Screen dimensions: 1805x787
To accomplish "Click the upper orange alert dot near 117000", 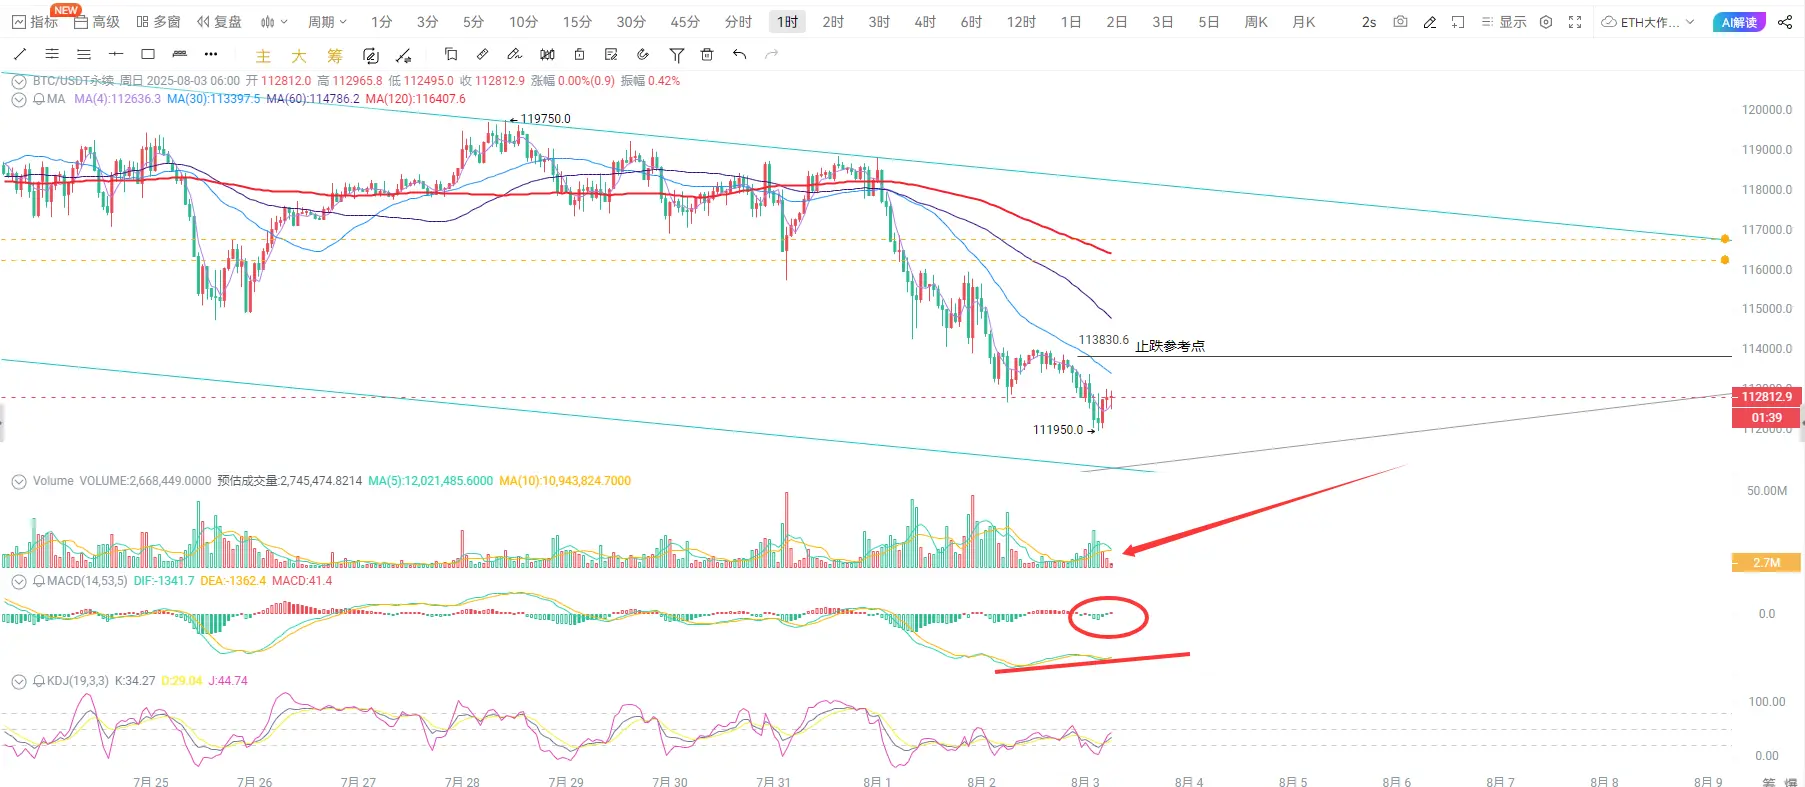I will coord(1725,239).
